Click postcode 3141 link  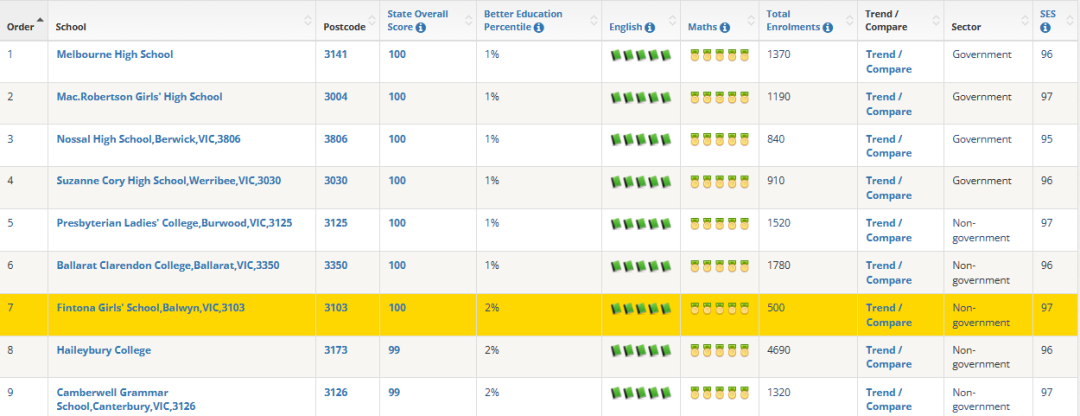(x=335, y=54)
